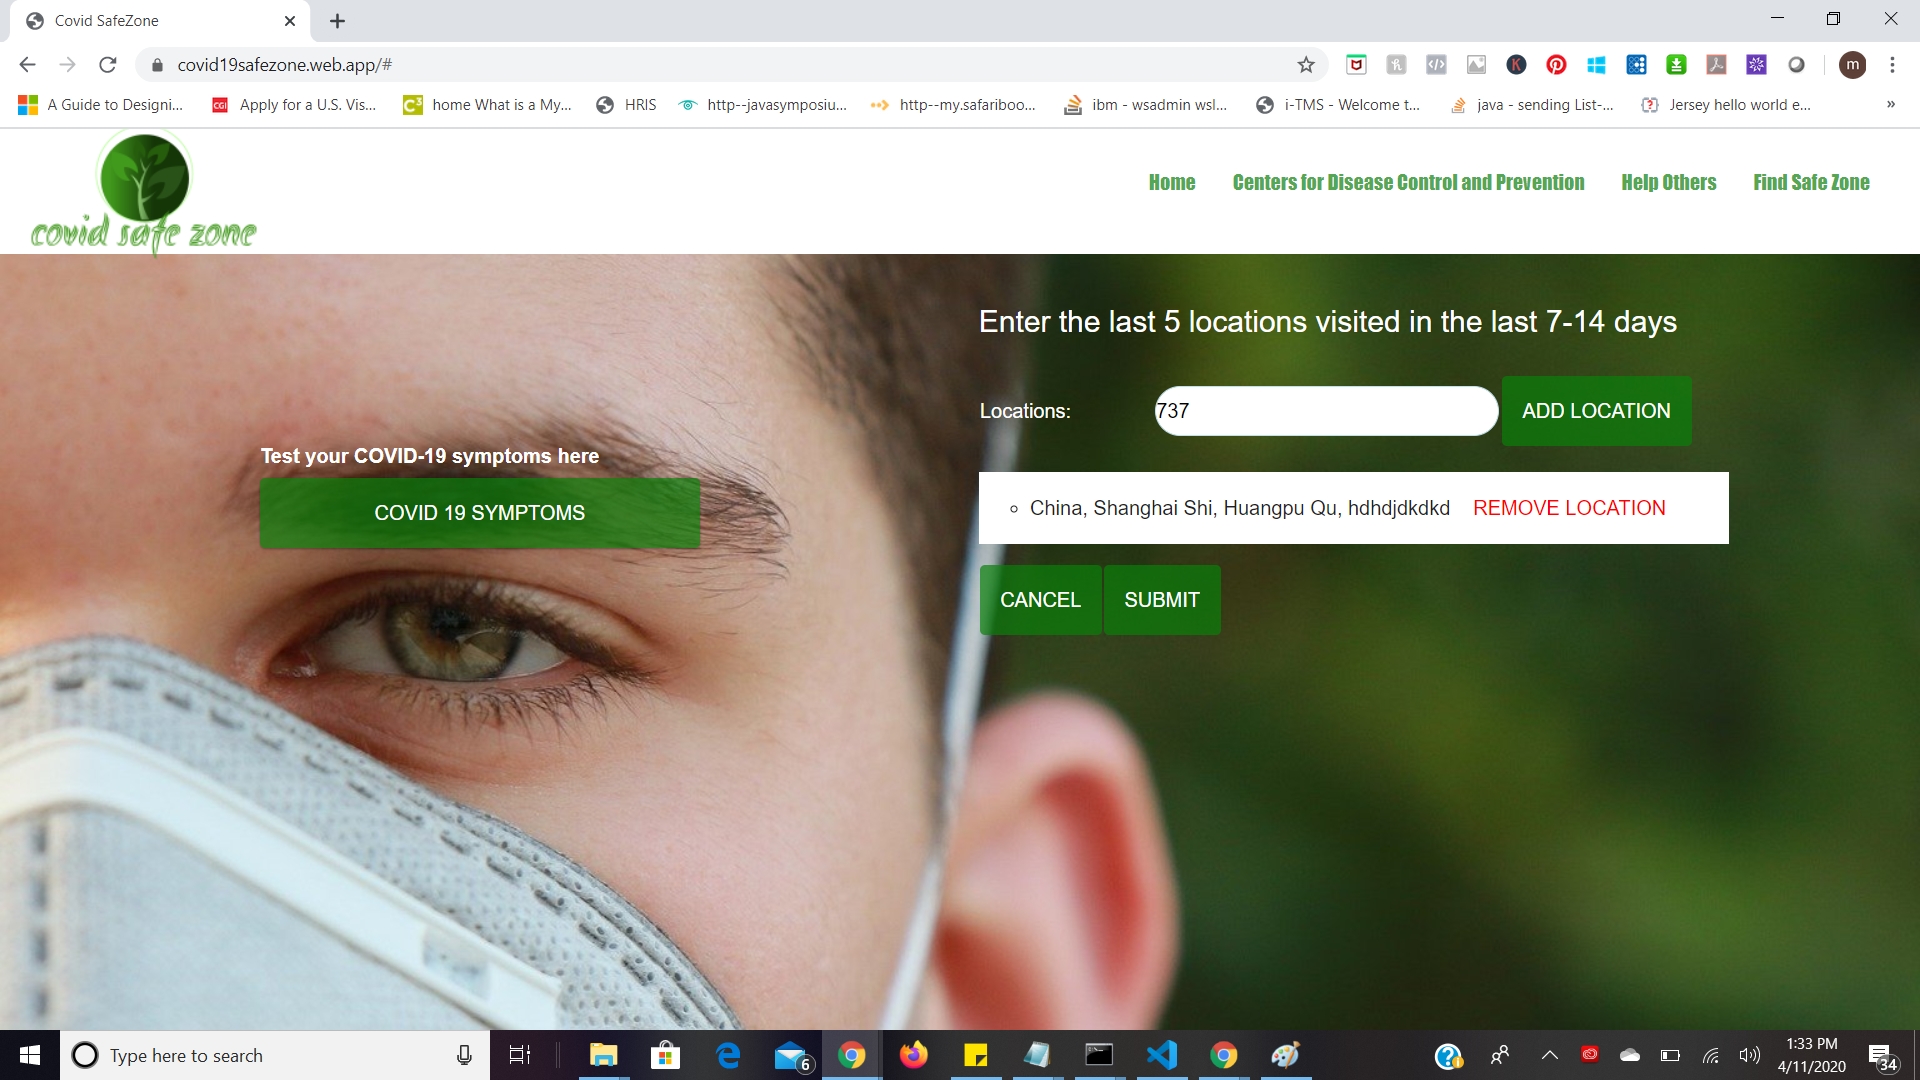
Task: Click the Adobe Acrobat PDF extension icon
Action: coord(1716,65)
